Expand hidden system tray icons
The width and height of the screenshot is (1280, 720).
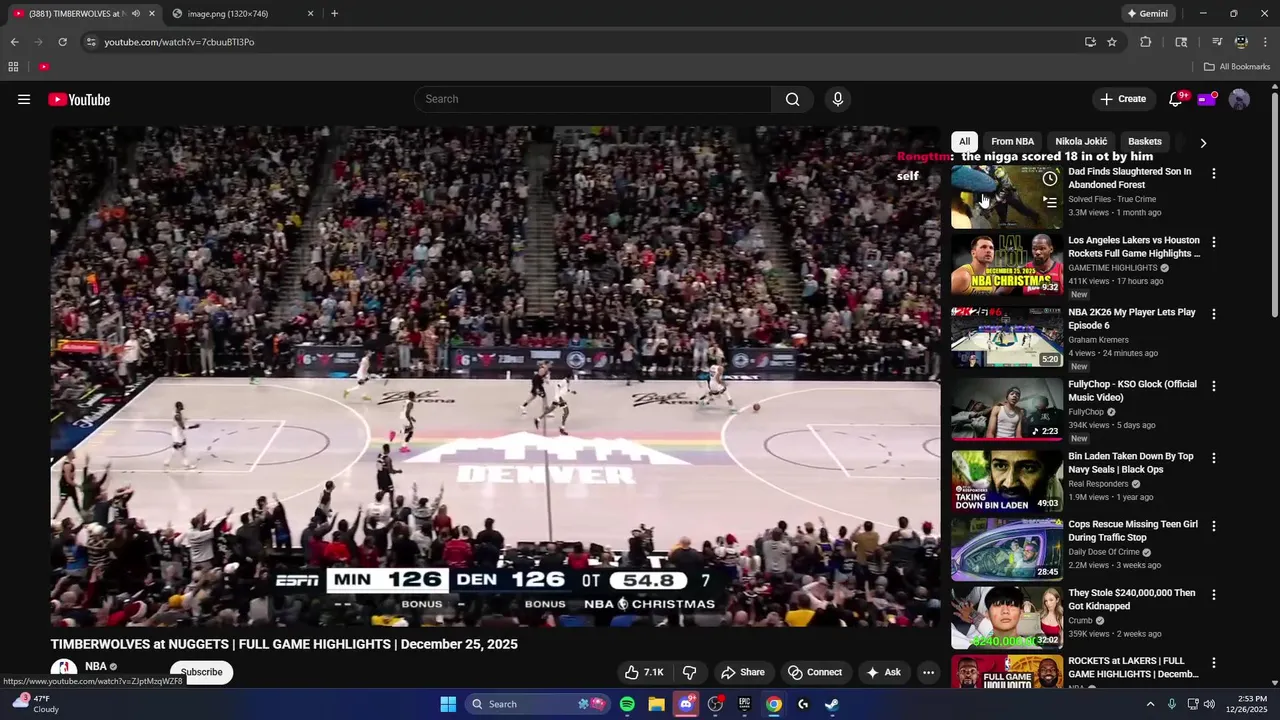[x=1150, y=704]
